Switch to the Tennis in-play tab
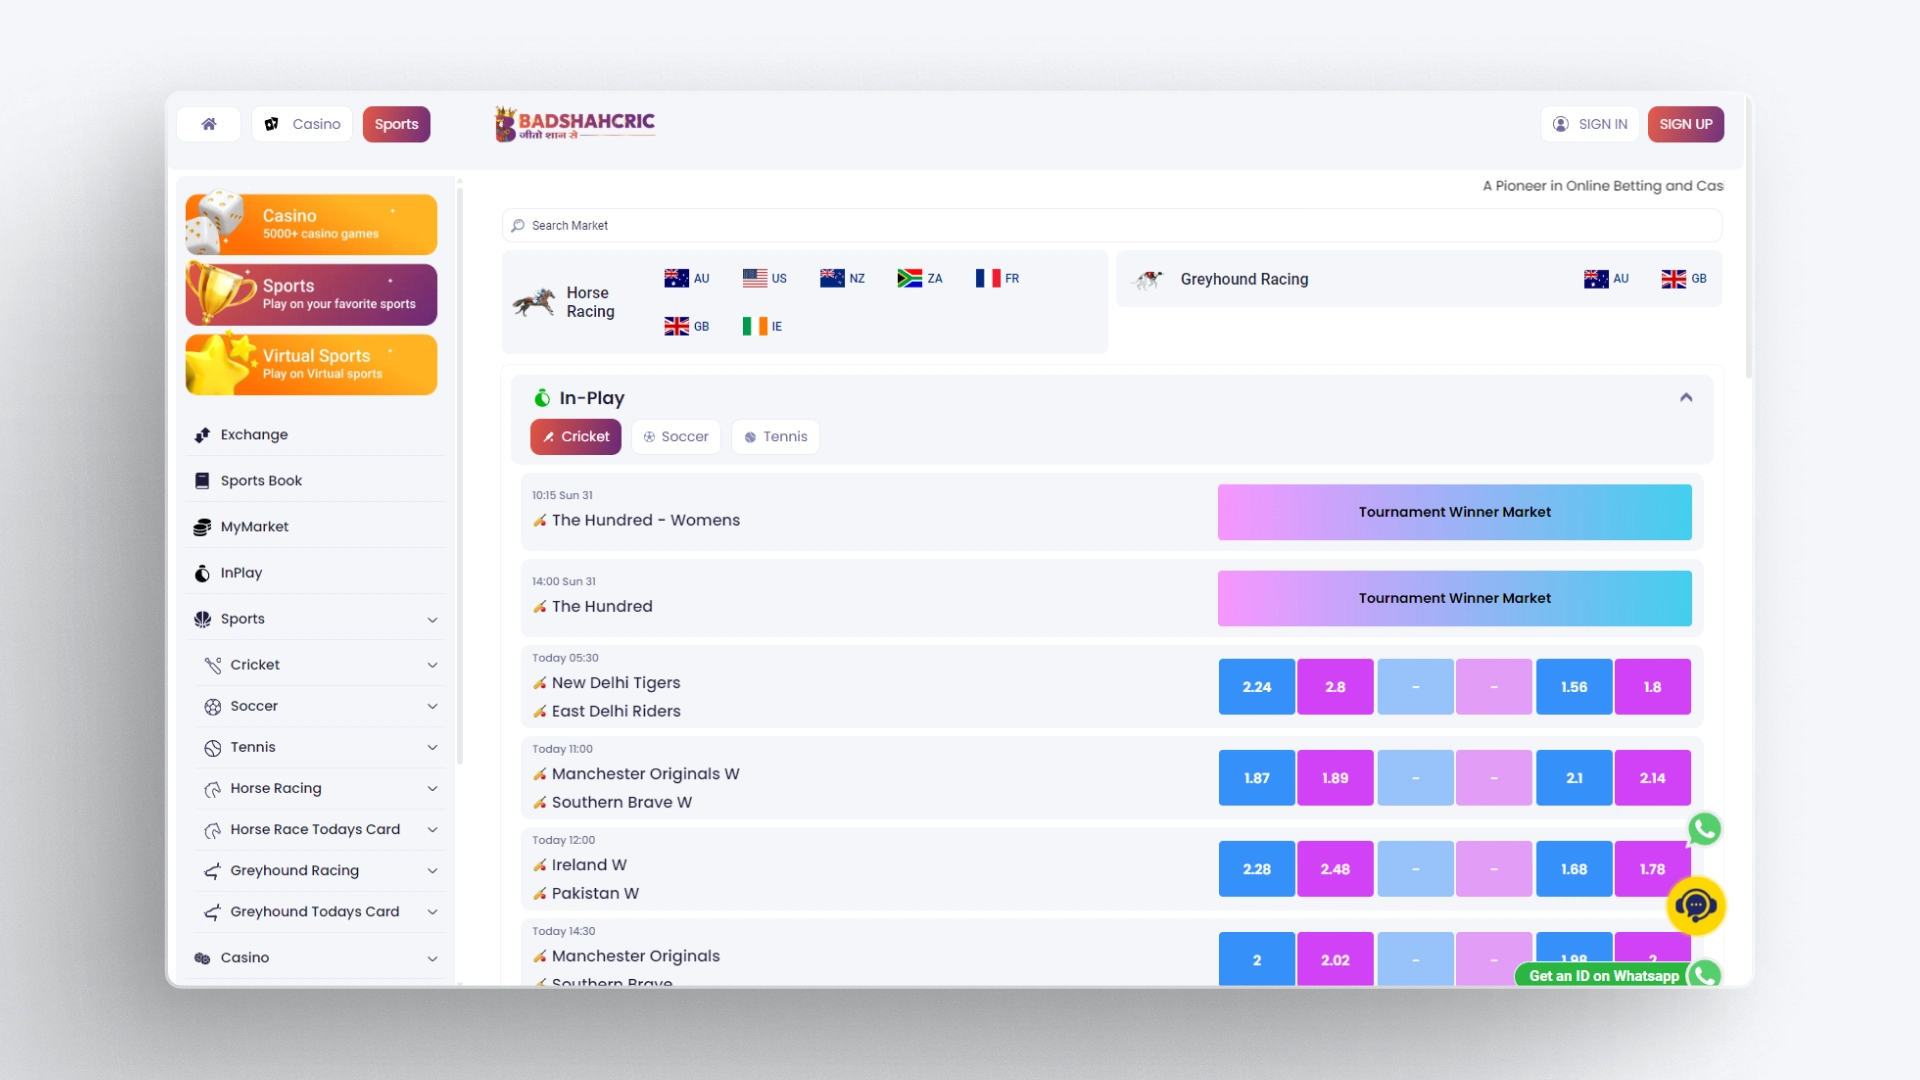 (x=776, y=437)
